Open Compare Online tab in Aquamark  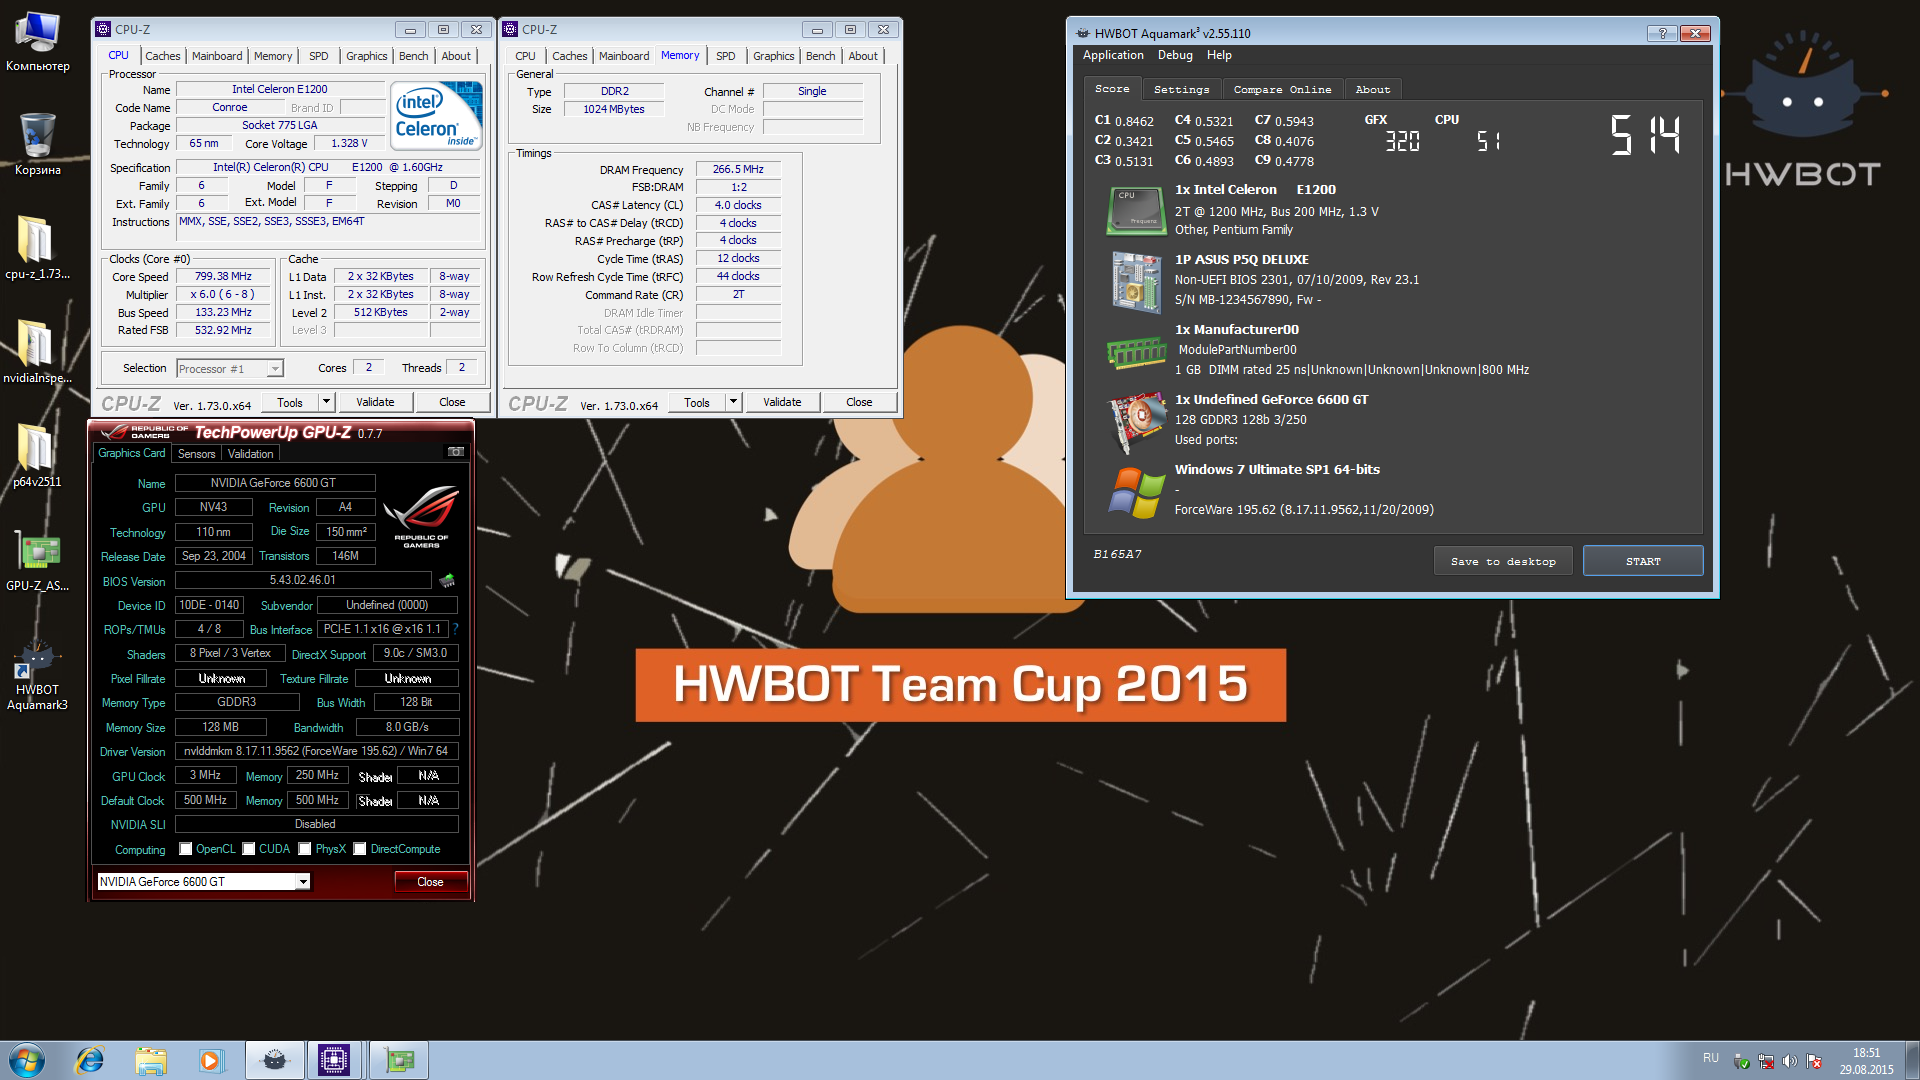click(1282, 89)
